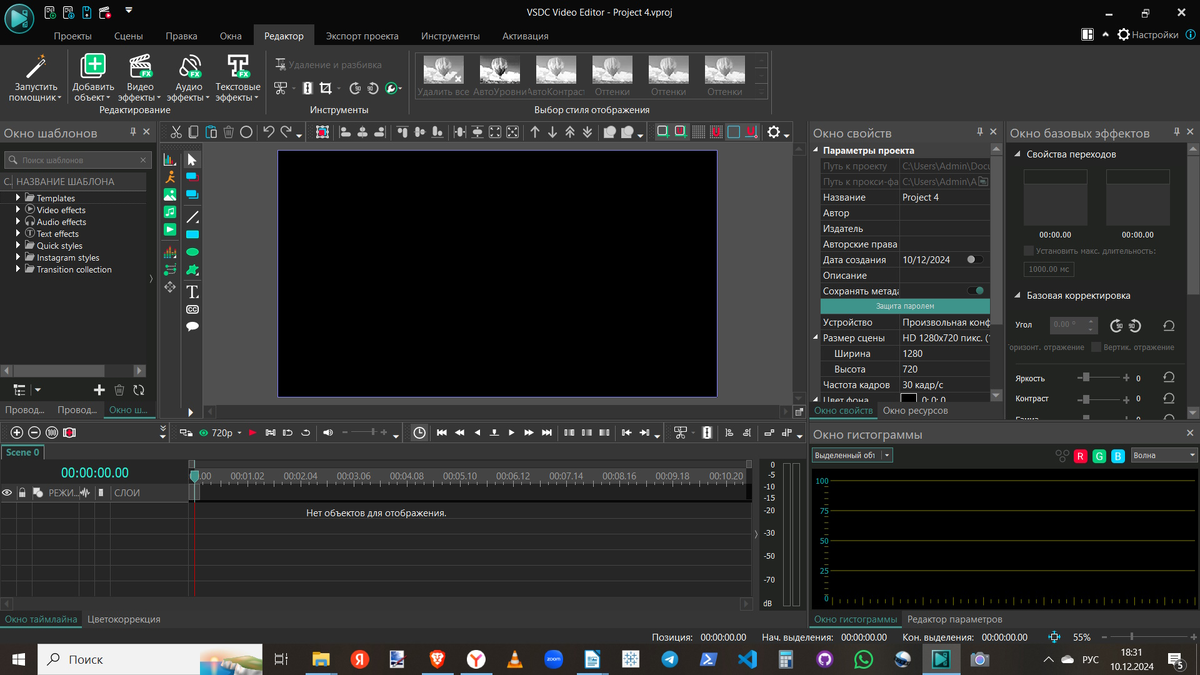
Task: Choose the line drawing tool
Action: [x=192, y=217]
